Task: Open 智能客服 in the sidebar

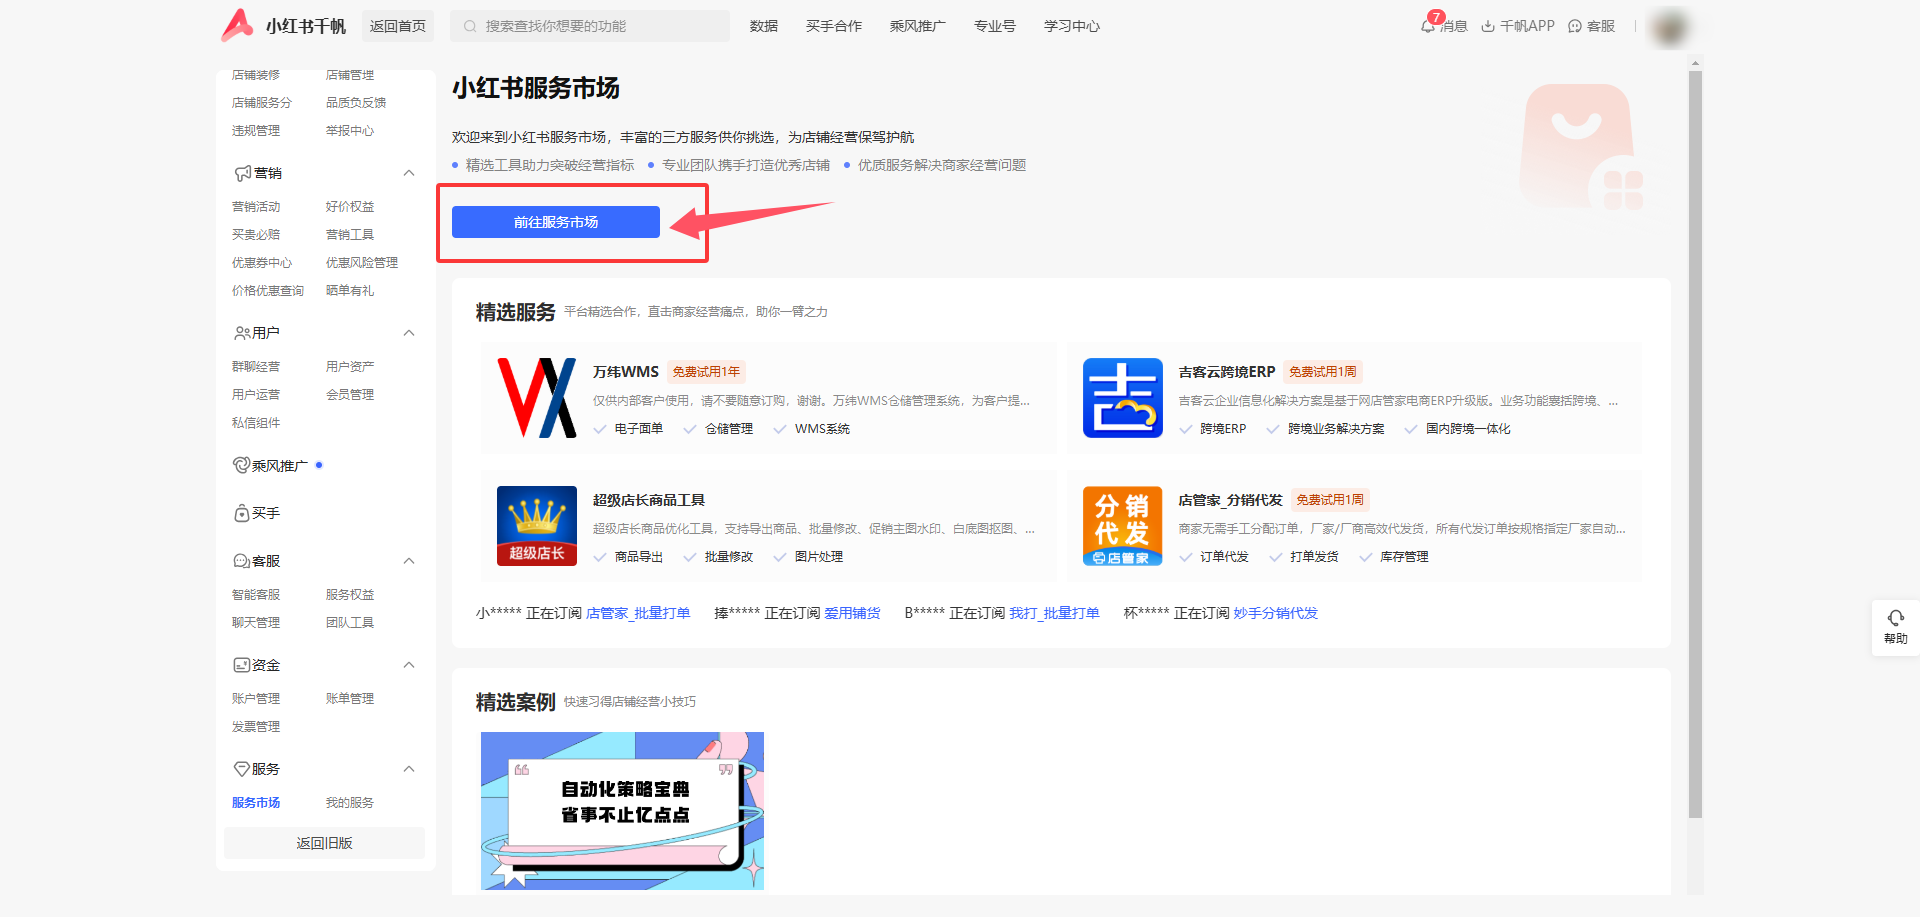Action: coord(256,595)
